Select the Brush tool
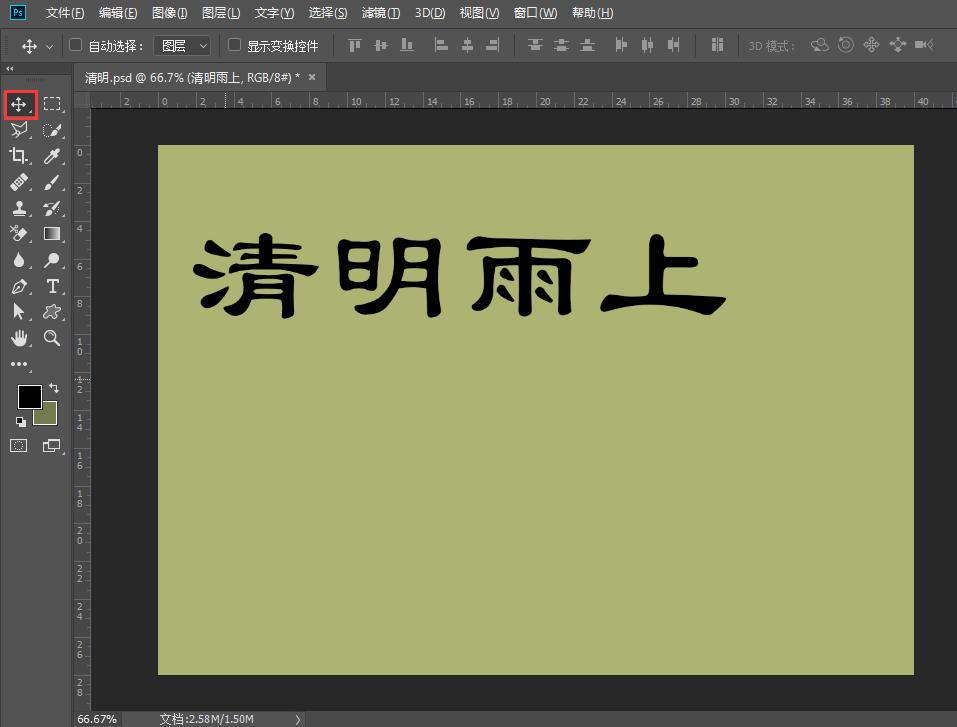Image resolution: width=957 pixels, height=727 pixels. (x=52, y=181)
